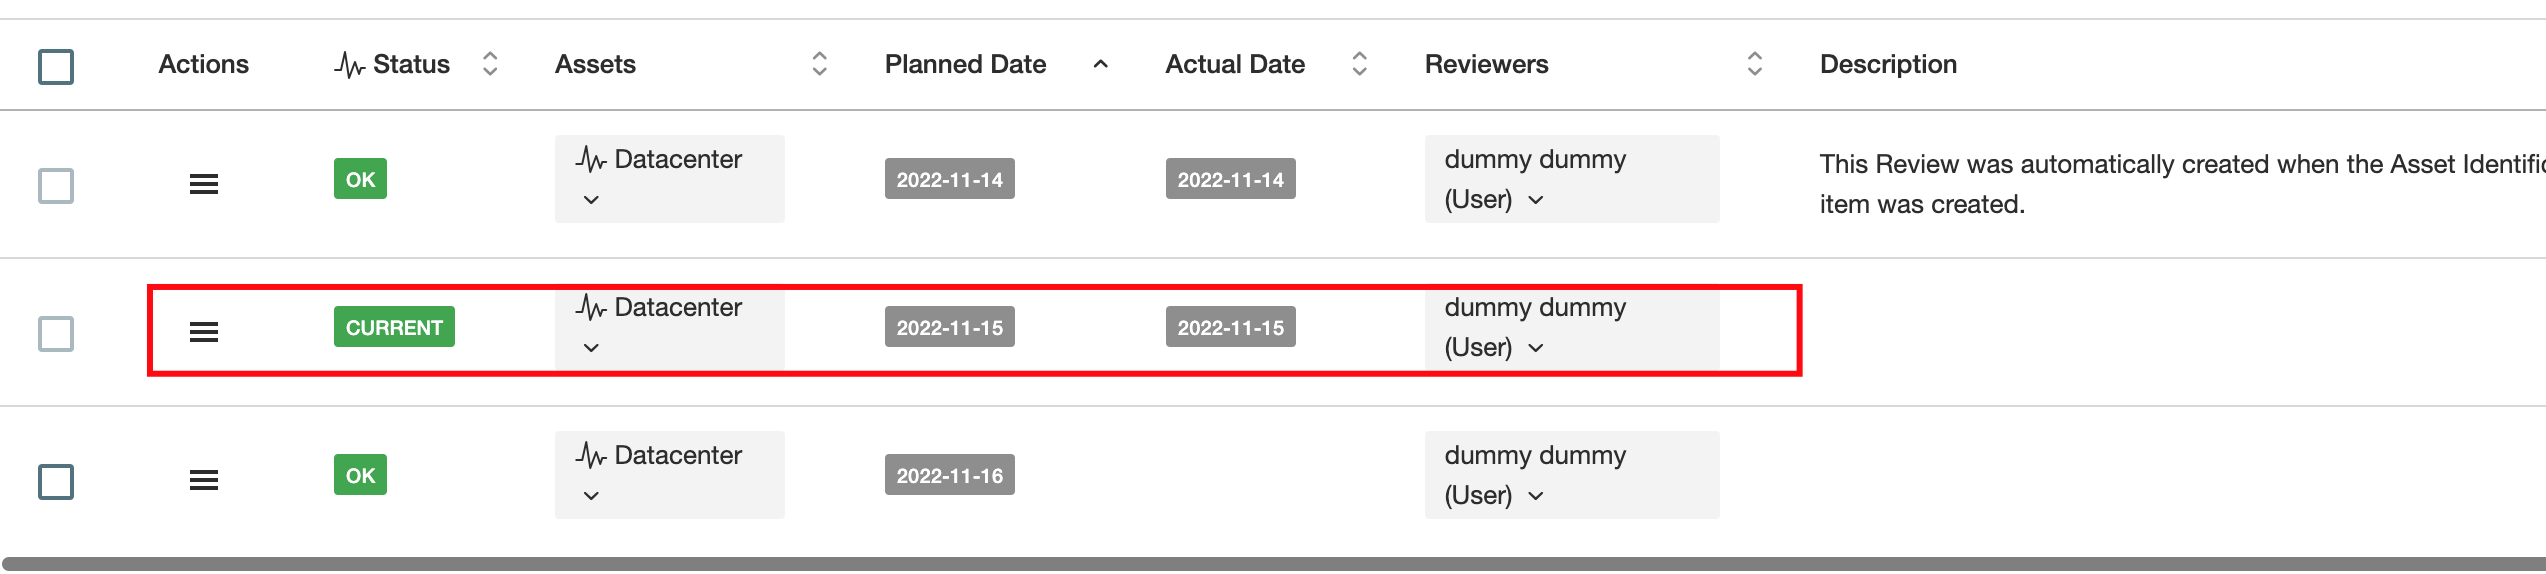The height and width of the screenshot is (574, 2546).
Task: Tick the checkbox for the 2022-11-16 review
Action: point(56,481)
